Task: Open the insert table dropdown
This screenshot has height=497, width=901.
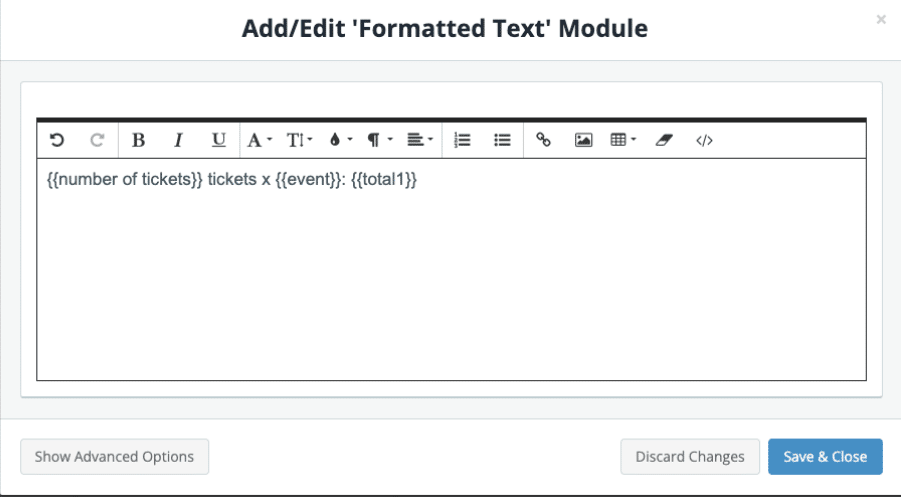Action: [623, 140]
